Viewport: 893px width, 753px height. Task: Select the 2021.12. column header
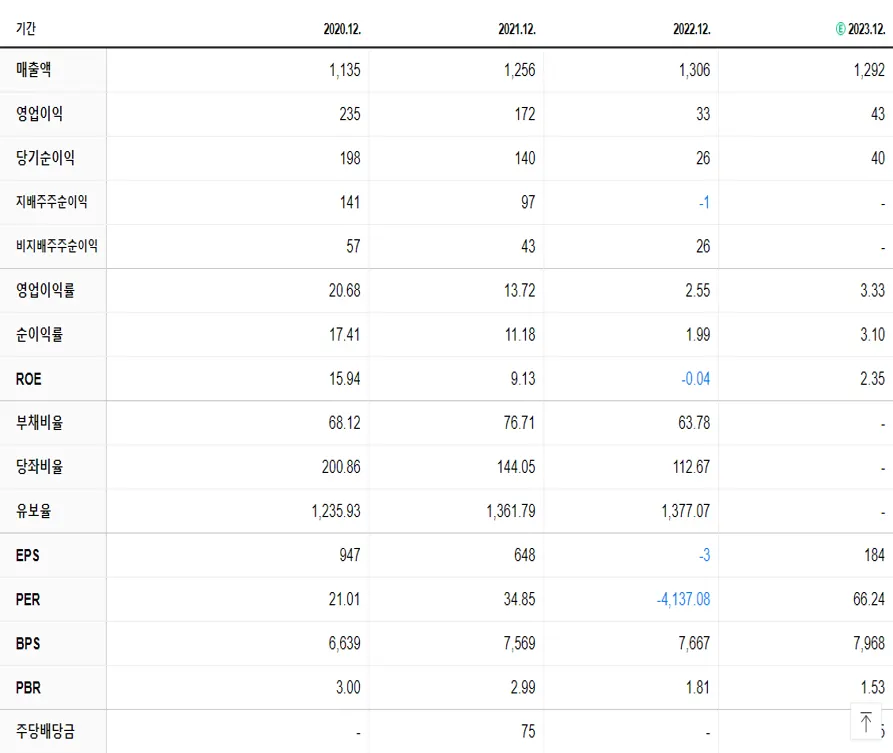[517, 29]
